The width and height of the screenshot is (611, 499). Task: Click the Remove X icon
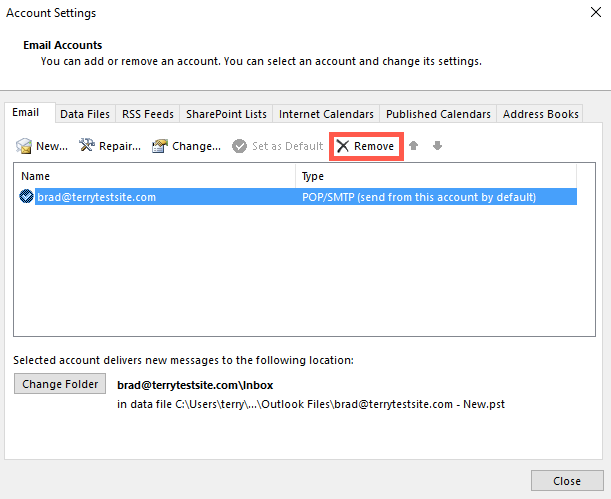tap(343, 146)
